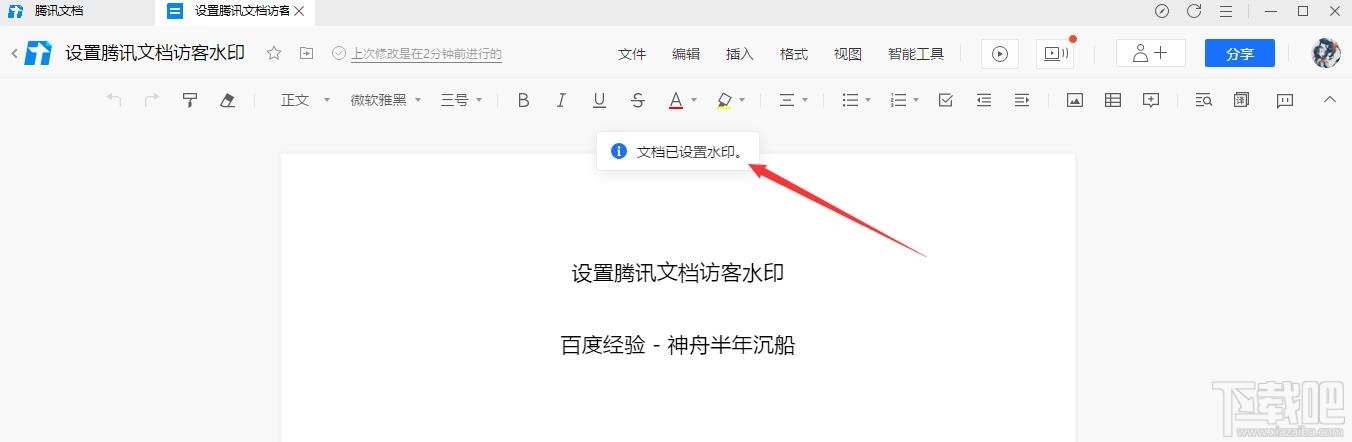The height and width of the screenshot is (442, 1352).
Task: Click the Tencent Docs logo icon
Action: pyautogui.click(x=38, y=54)
